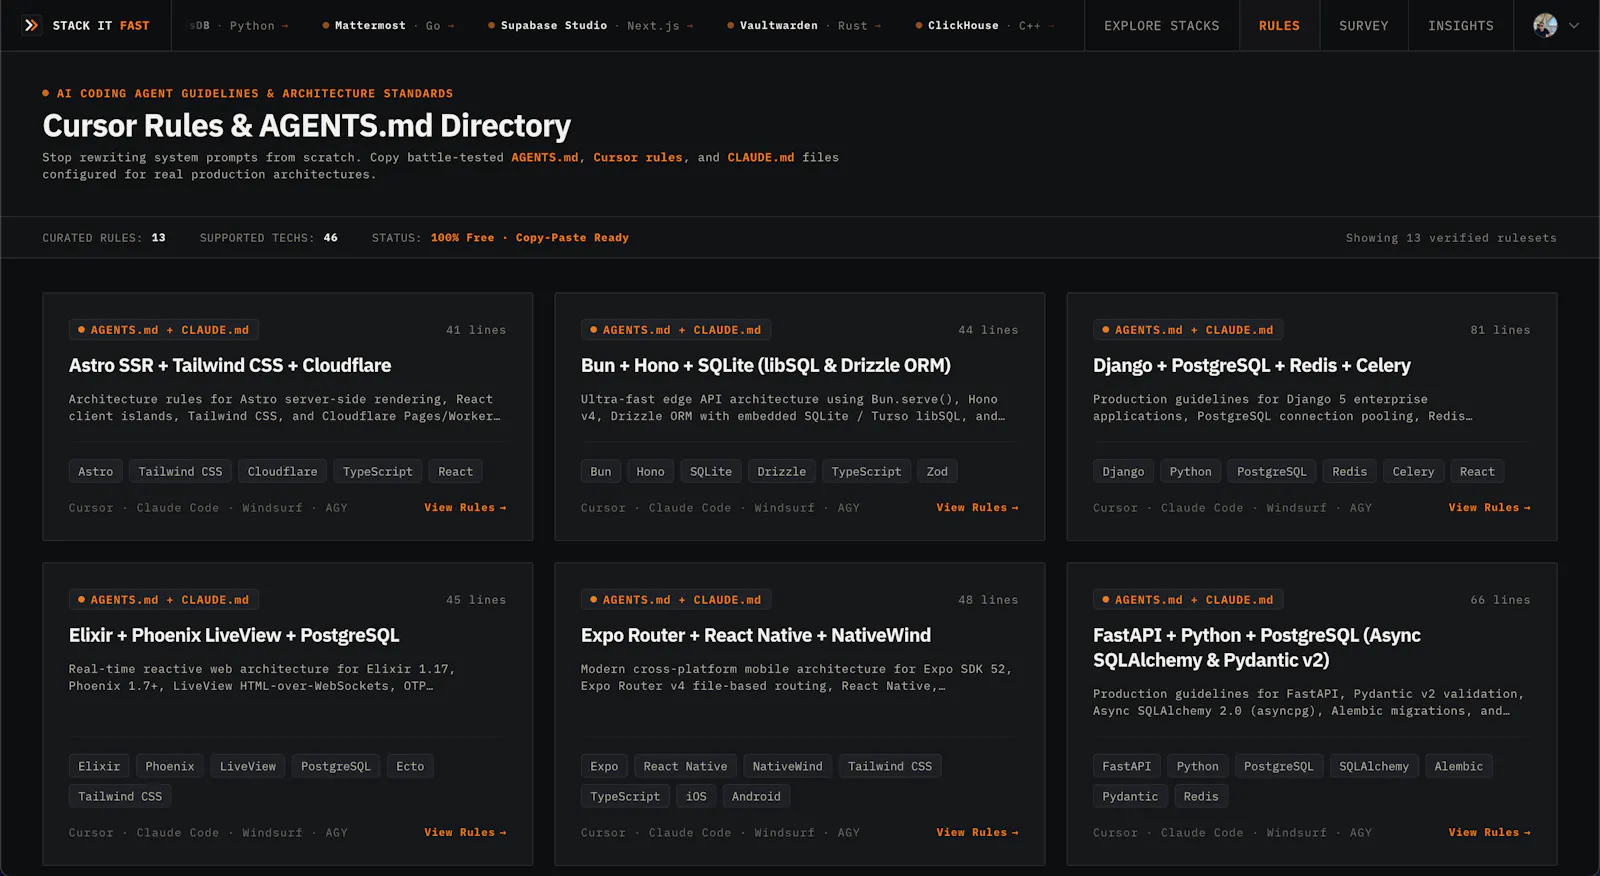1600x876 pixels.
Task: Click the Django tag chip
Action: [1123, 472]
